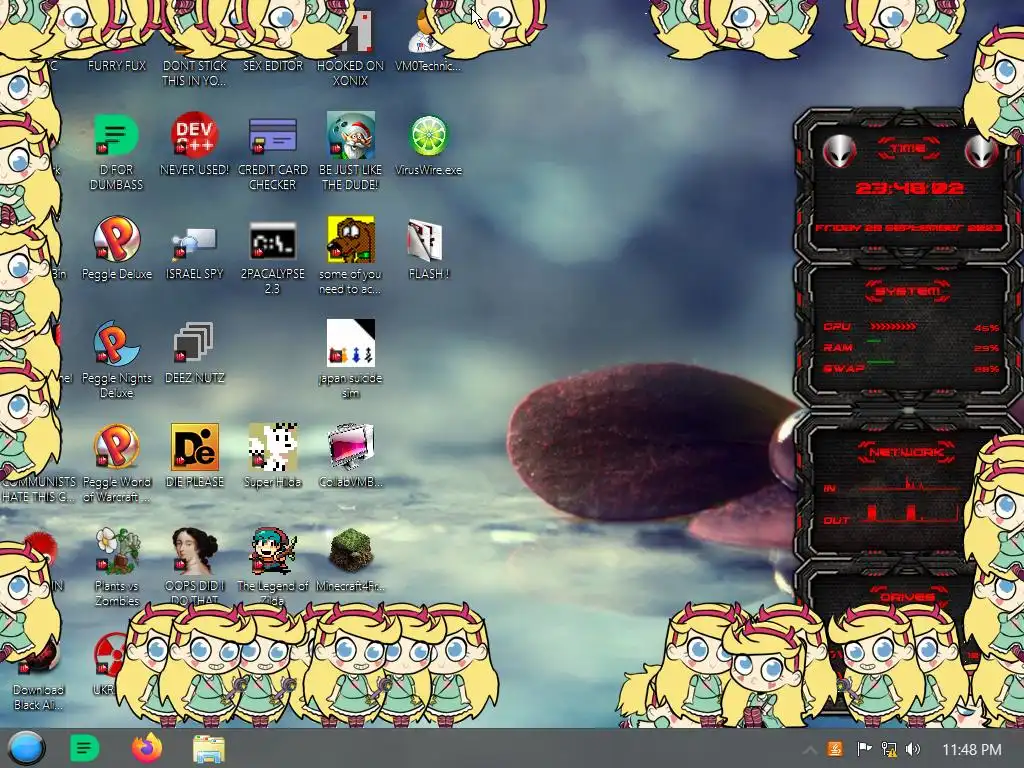
Task: Select the 2PACALYPSE 2.3 console icon
Action: [272, 240]
